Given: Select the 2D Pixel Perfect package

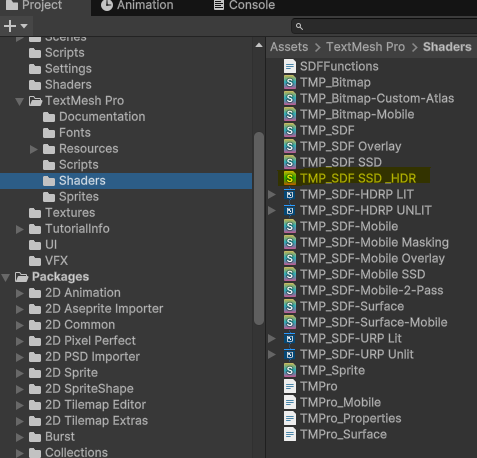Looking at the screenshot, I should [82, 341].
